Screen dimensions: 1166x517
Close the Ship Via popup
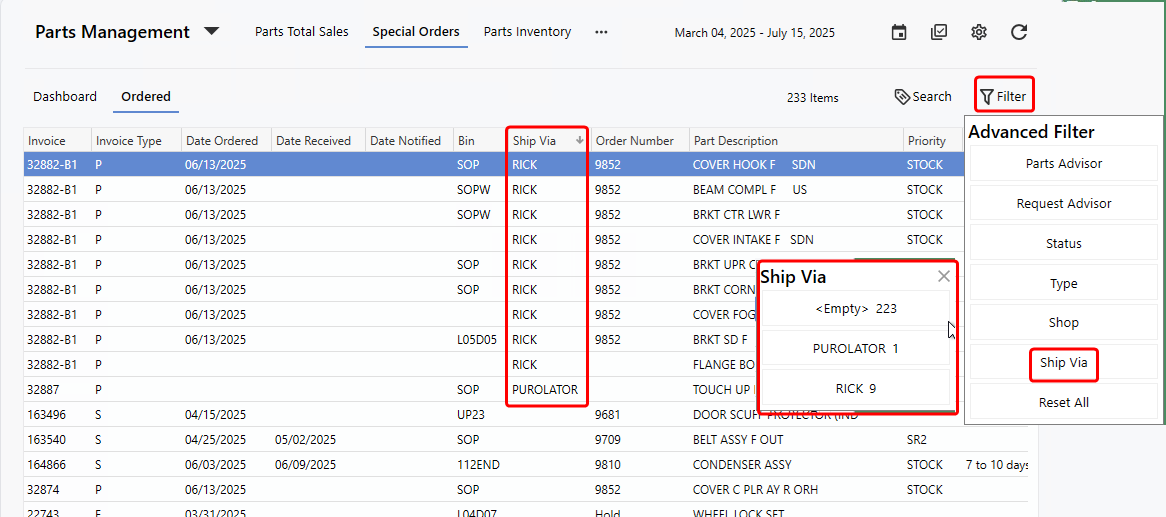[944, 276]
